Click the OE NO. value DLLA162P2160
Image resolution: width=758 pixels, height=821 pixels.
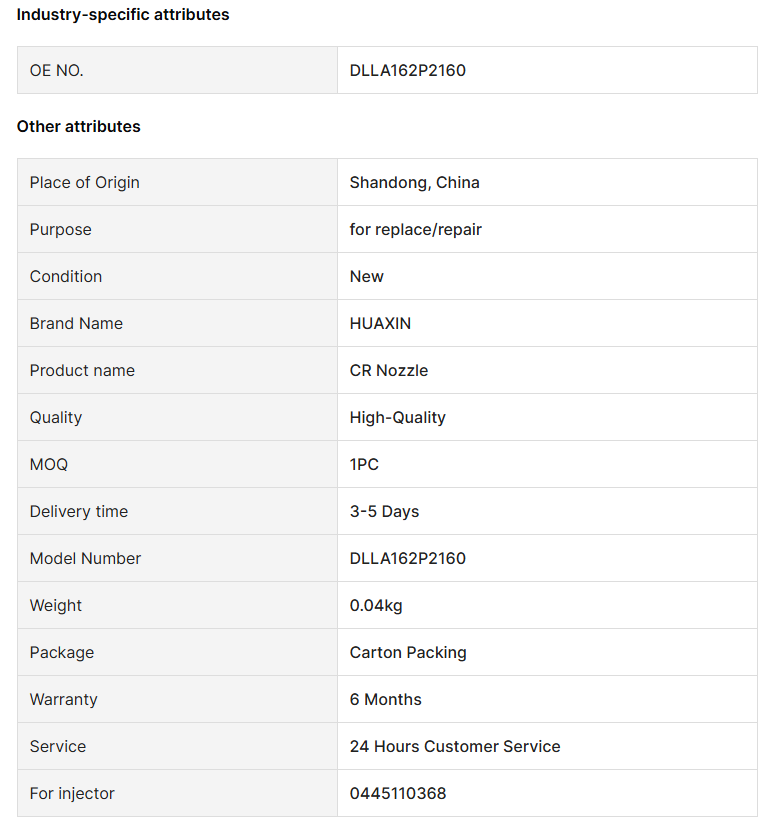pyautogui.click(x=407, y=70)
